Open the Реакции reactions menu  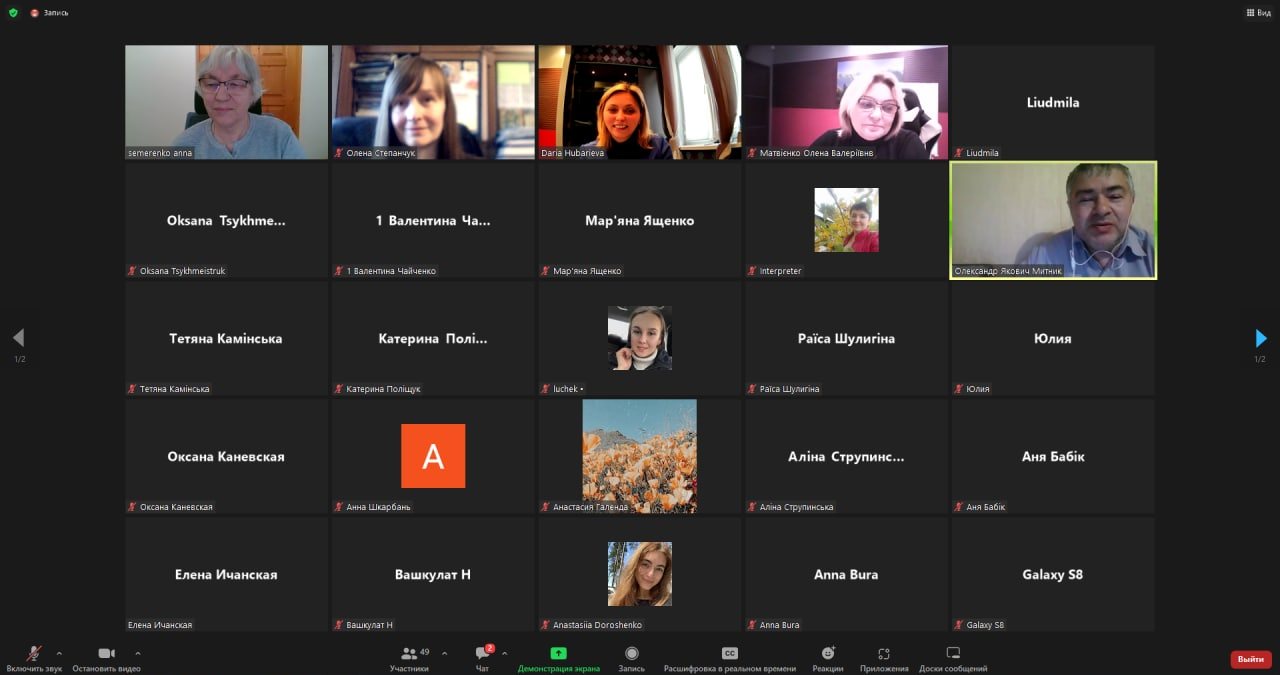coord(827,654)
